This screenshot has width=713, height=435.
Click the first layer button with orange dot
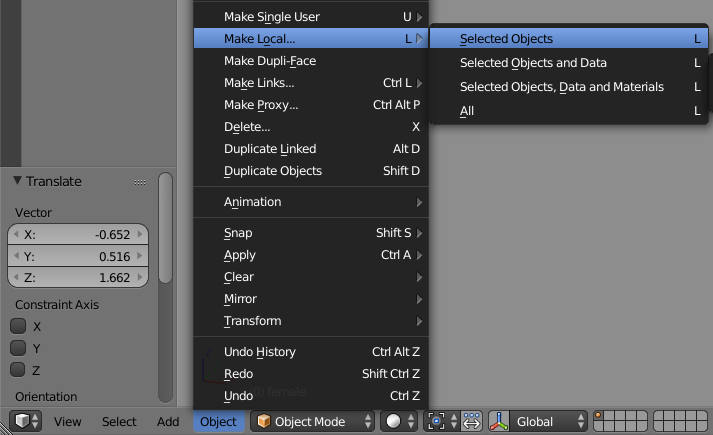tap(600, 416)
